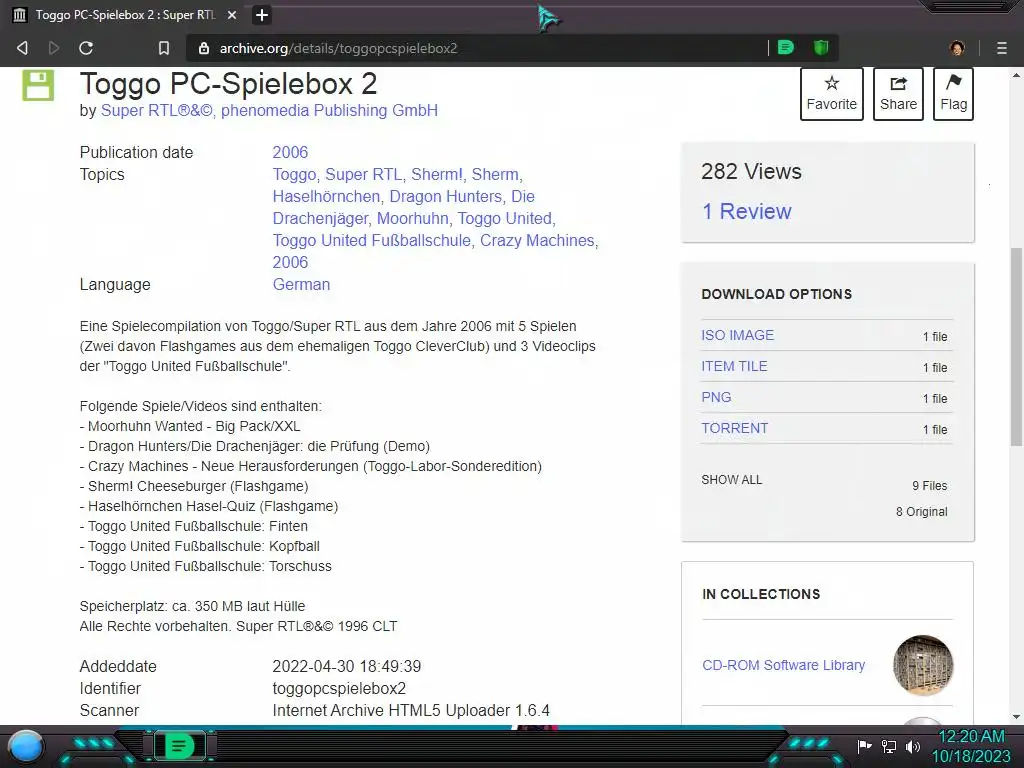The image size is (1024, 768).
Task: Click the green floppy disk software icon
Action: [x=38, y=86]
